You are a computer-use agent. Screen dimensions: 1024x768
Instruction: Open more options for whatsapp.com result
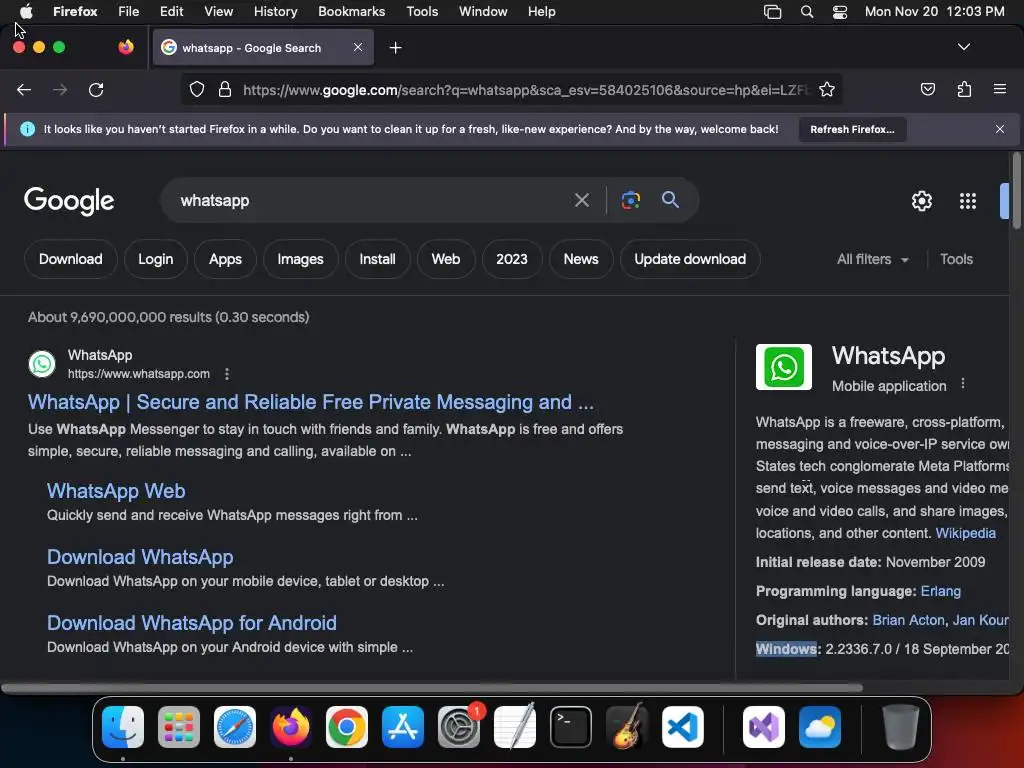[x=227, y=374]
